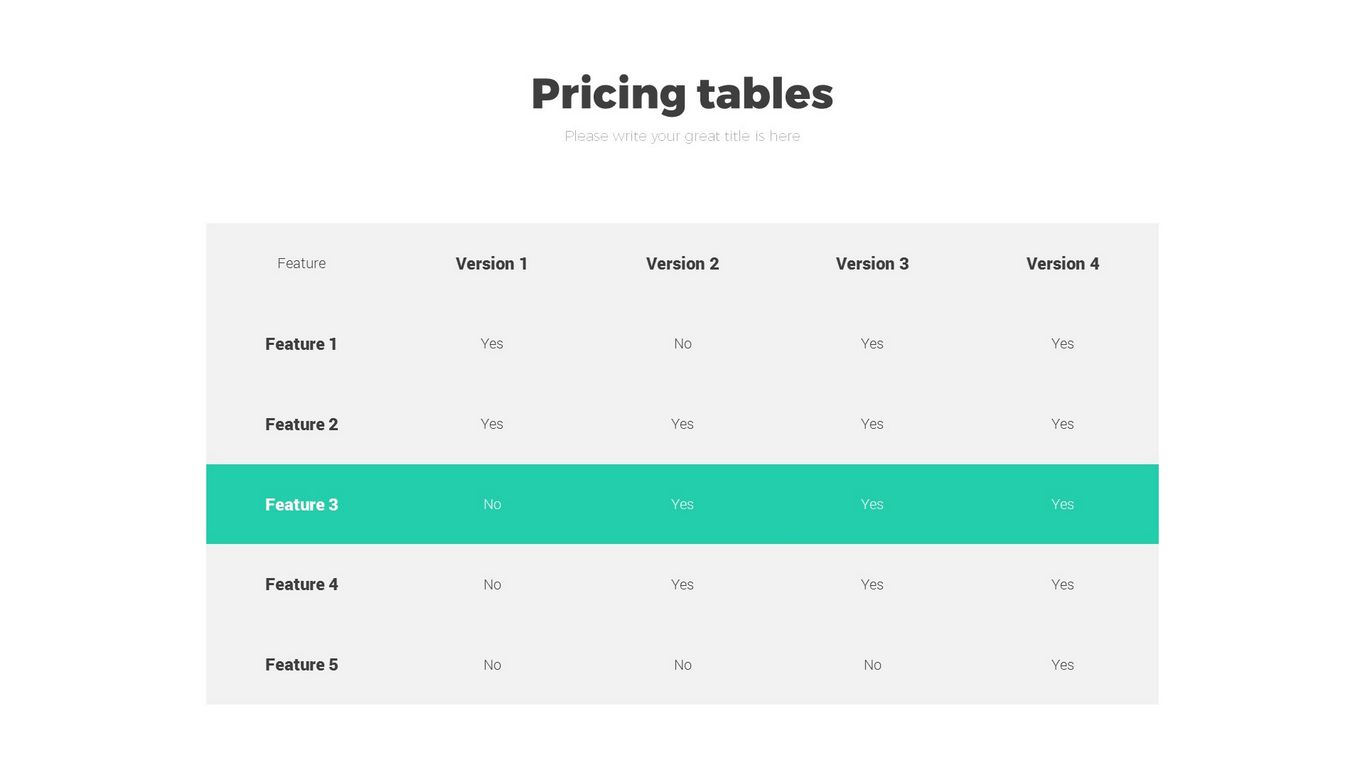
Task: Select the subtitle "Please write your great title"
Action: coord(682,136)
